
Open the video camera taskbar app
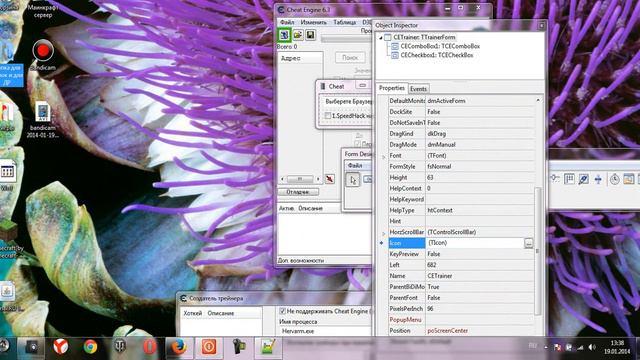(x=239, y=347)
